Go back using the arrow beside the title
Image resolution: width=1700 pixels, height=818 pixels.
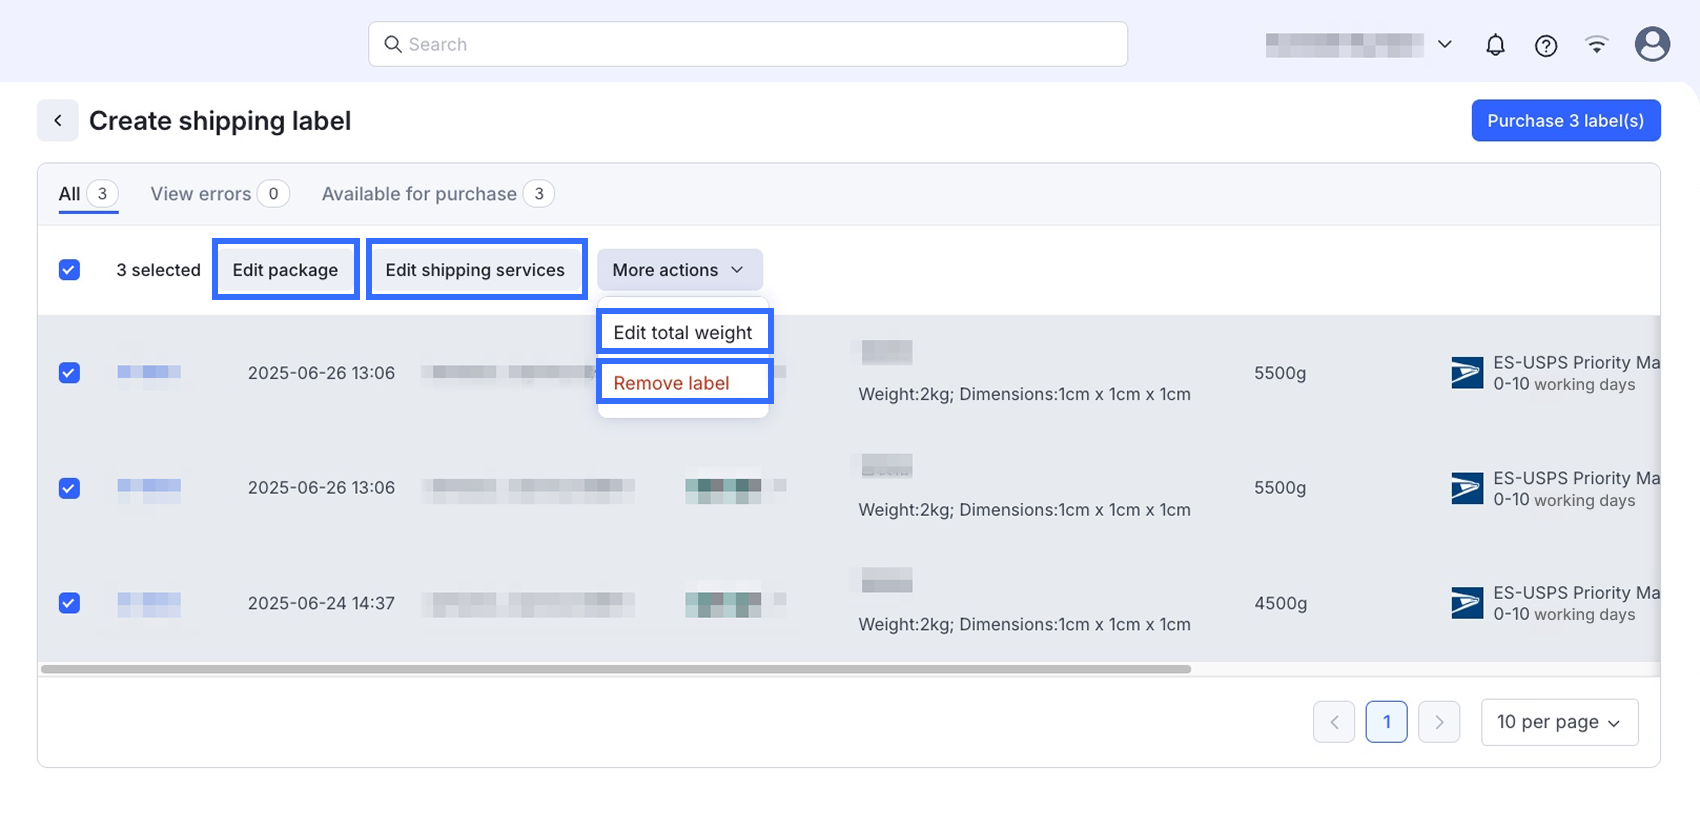(58, 121)
